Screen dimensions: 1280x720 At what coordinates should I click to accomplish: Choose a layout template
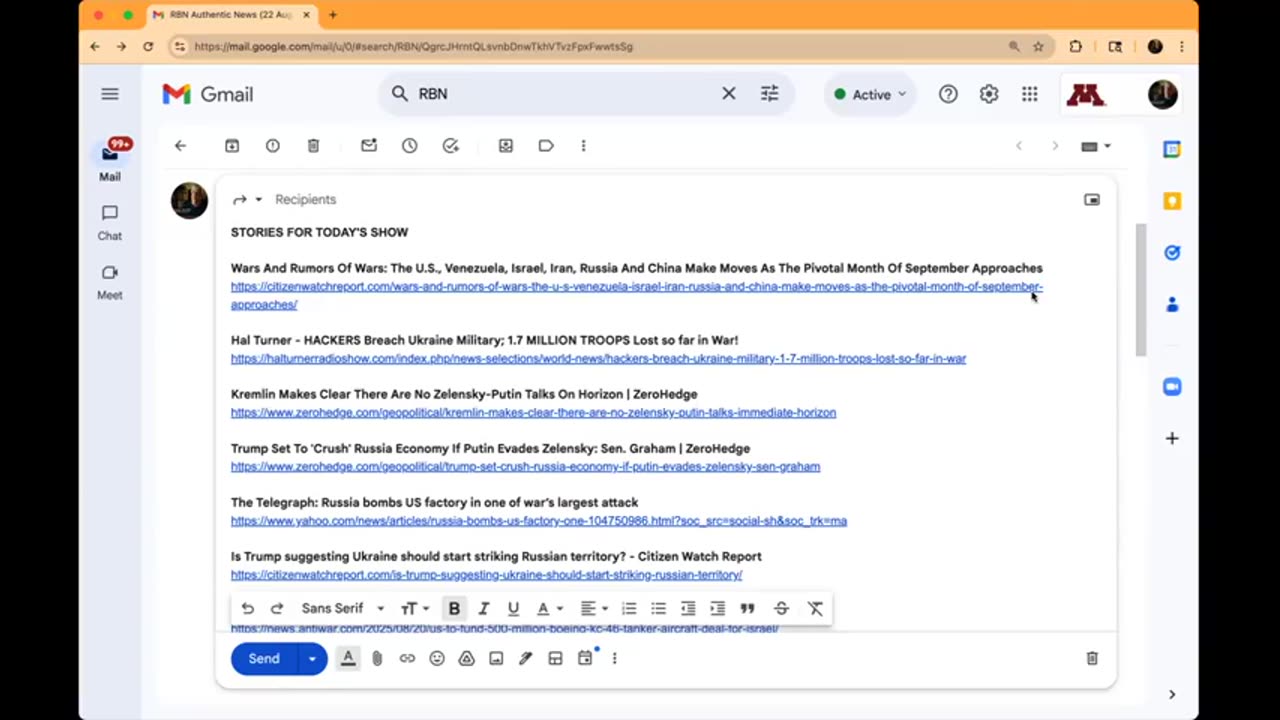pyautogui.click(x=555, y=658)
